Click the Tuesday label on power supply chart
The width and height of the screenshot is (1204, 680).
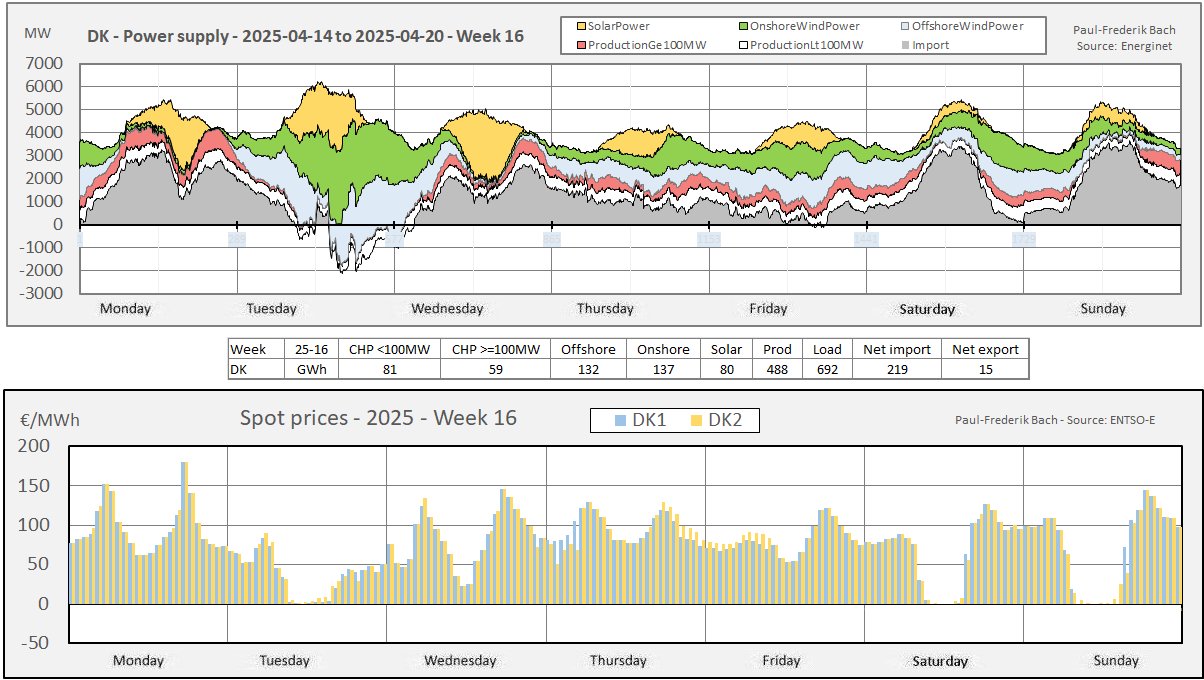click(x=271, y=308)
